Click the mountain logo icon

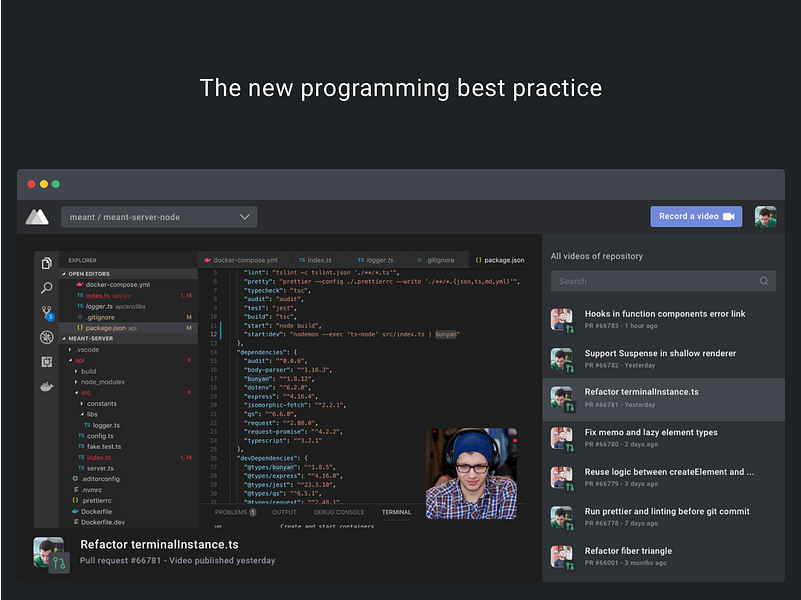tap(37, 217)
